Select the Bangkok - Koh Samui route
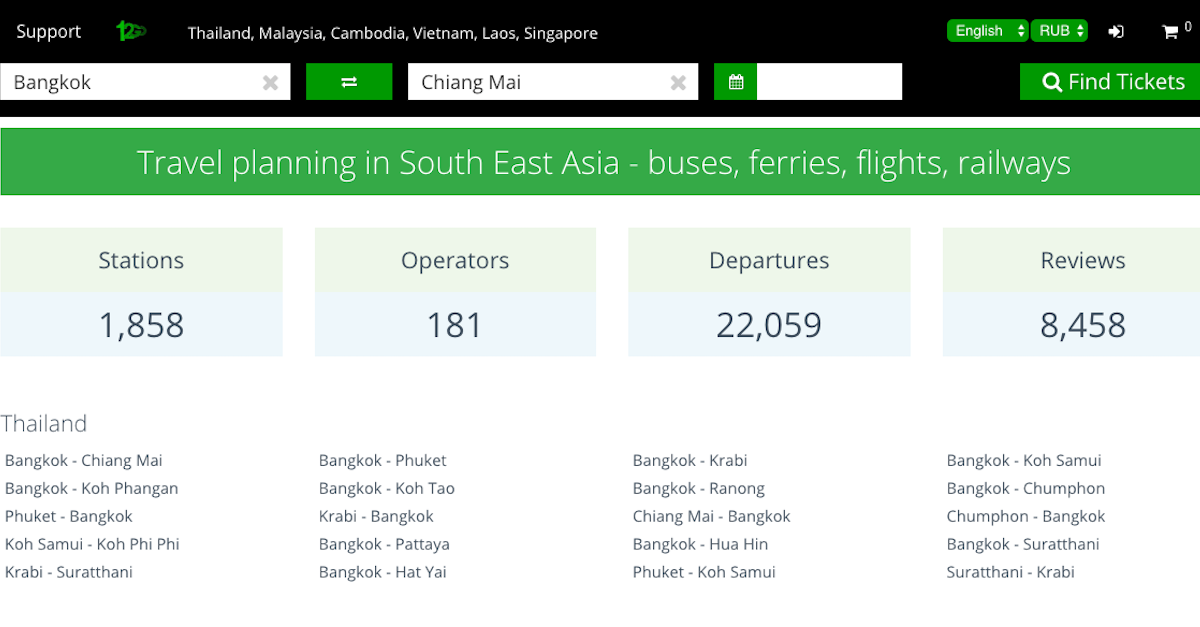Screen dimensions: 1200x627 [x=1024, y=460]
